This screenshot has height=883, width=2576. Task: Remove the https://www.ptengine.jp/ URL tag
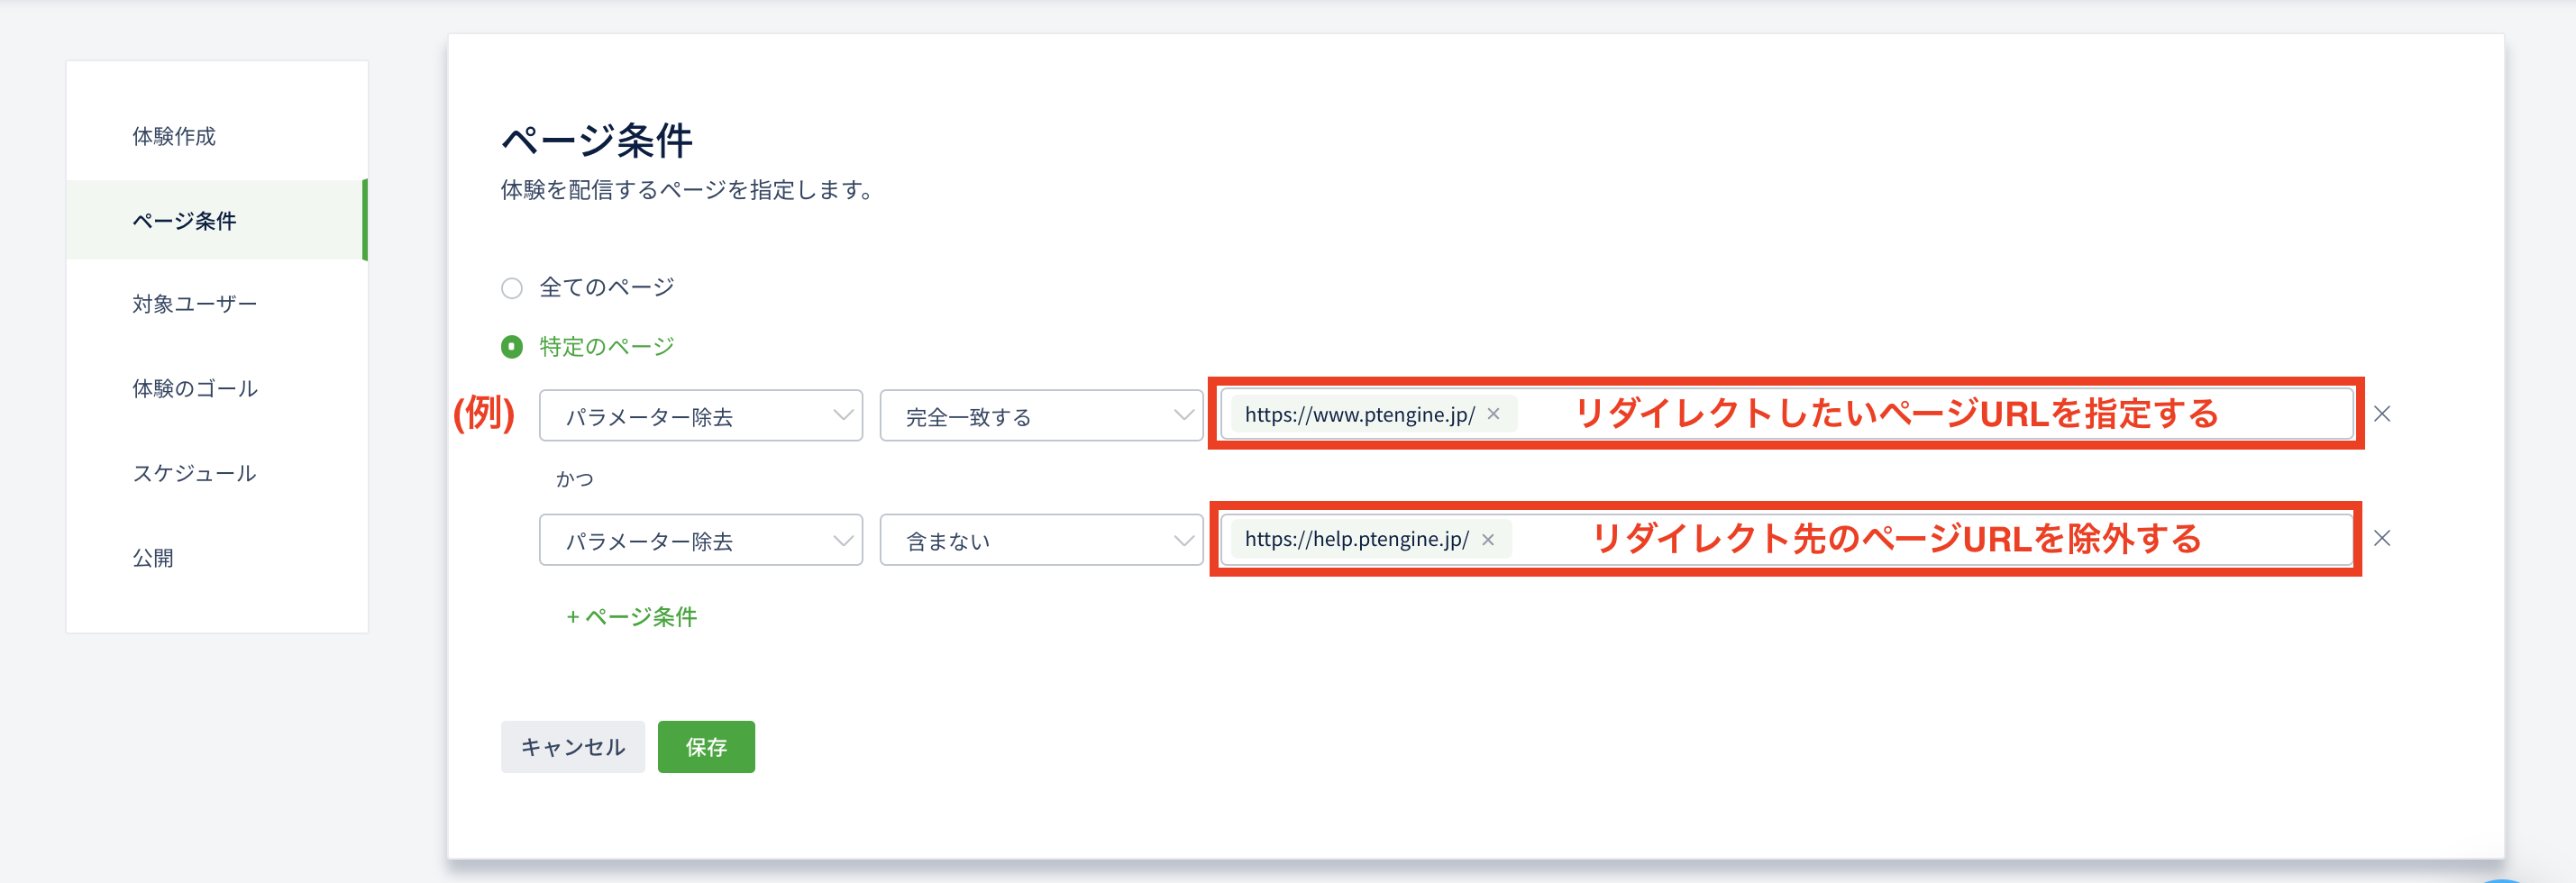pos(1493,414)
